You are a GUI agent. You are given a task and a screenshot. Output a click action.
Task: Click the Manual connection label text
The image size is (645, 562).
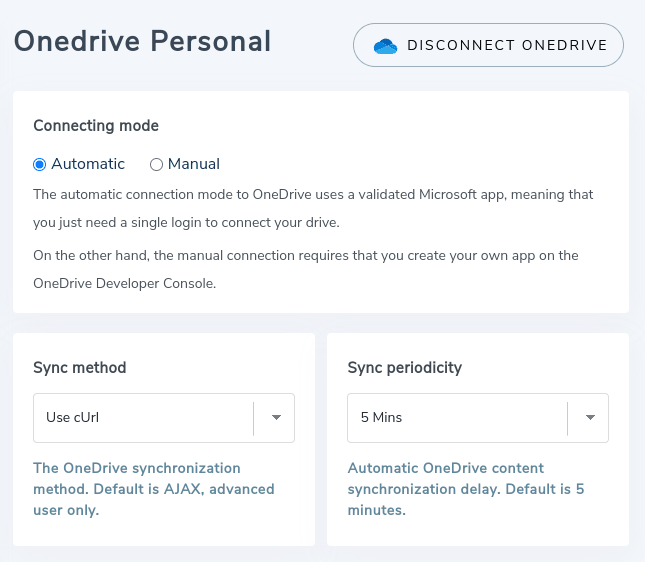coord(194,164)
